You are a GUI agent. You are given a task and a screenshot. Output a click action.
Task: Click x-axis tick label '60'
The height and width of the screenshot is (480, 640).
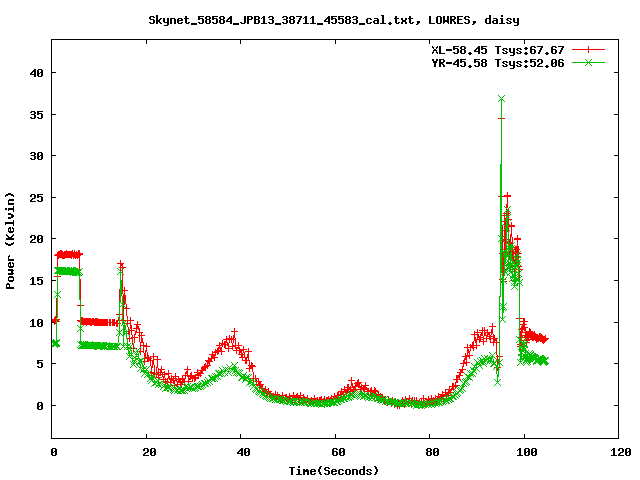tap(338, 452)
